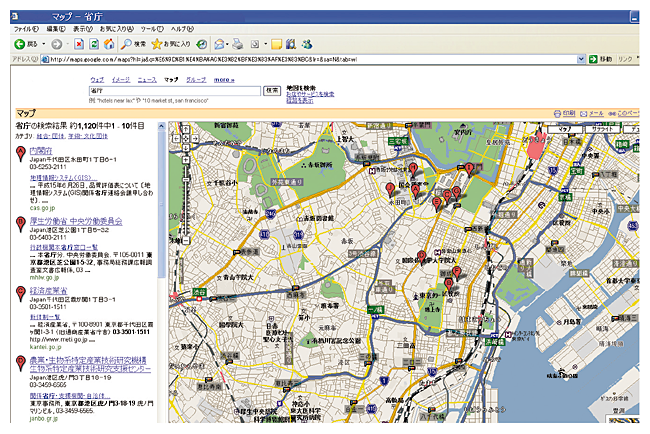The image size is (650, 434).
Task: Click the Research book toolbar icon
Action: pyautogui.click(x=291, y=44)
